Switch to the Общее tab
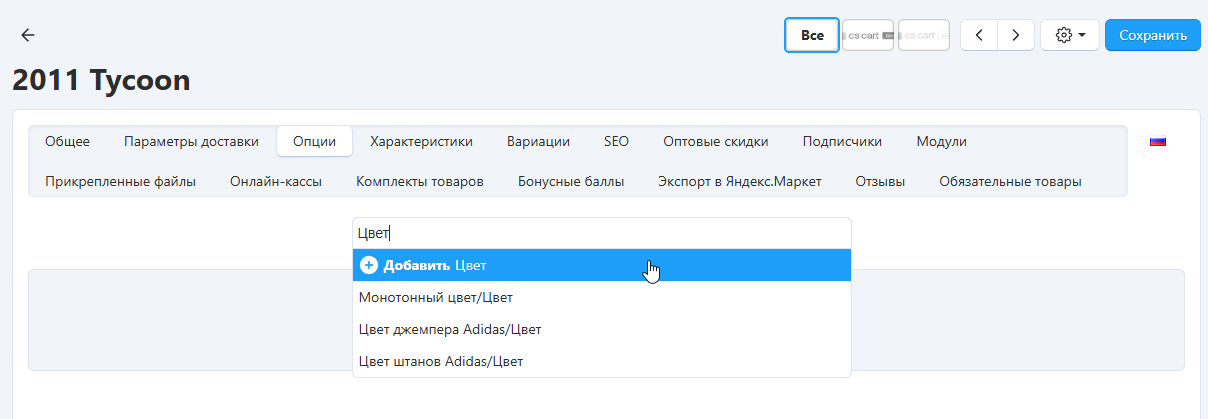 (x=67, y=142)
